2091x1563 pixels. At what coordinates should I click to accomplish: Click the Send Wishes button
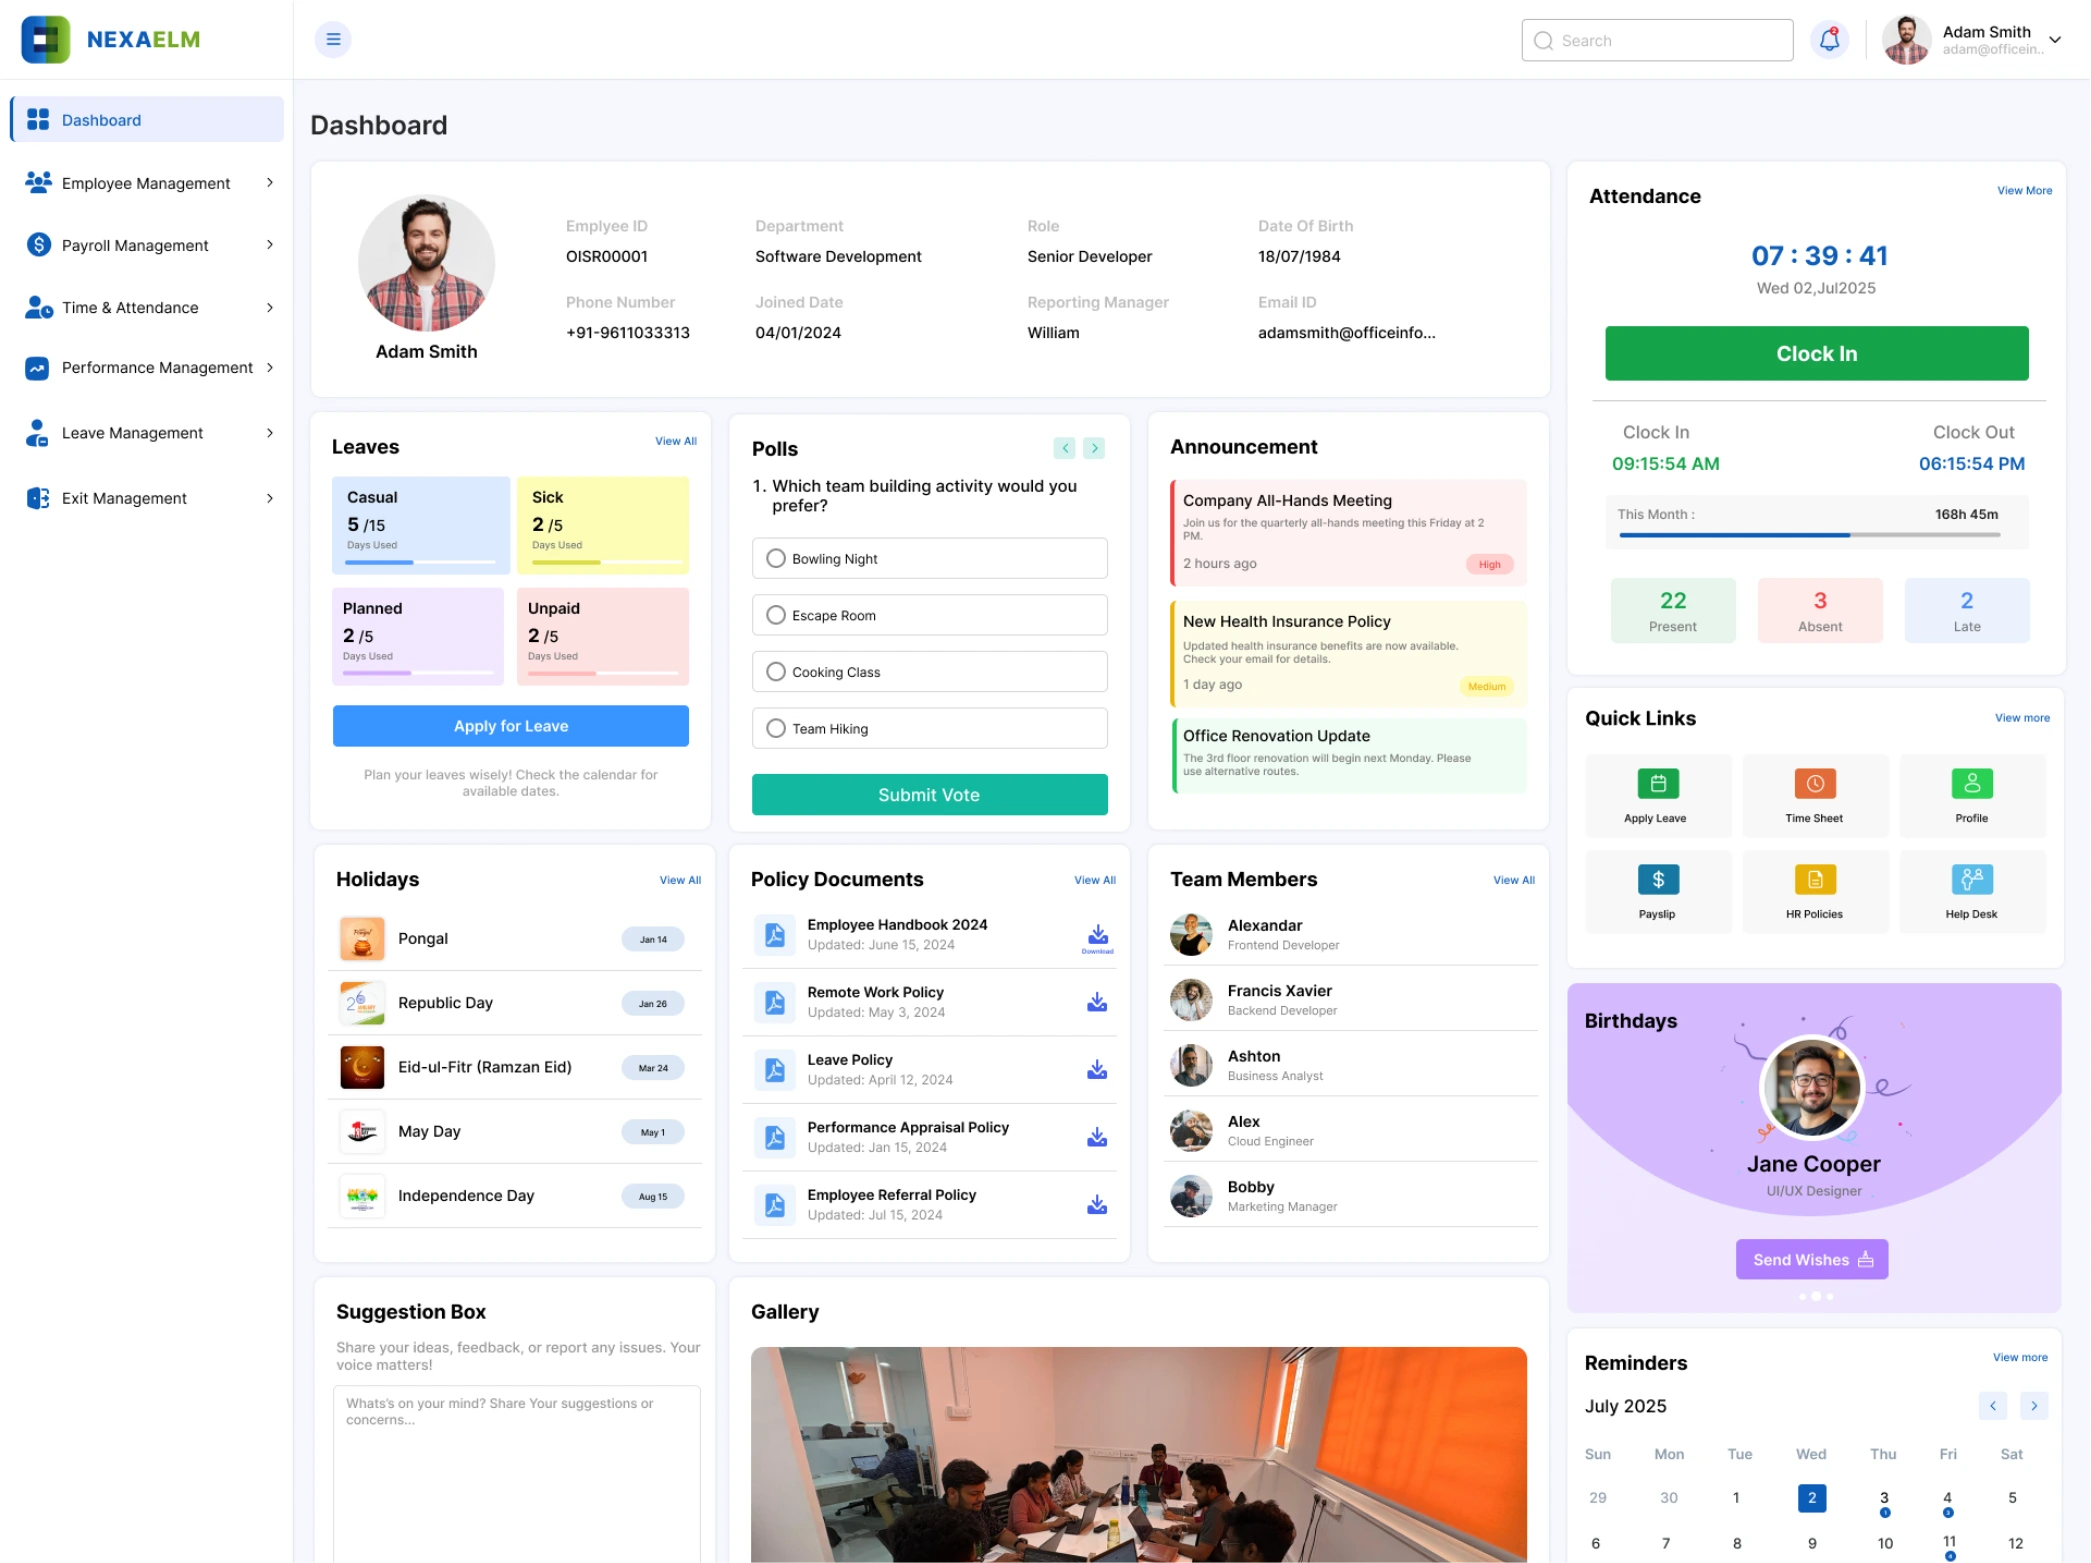coord(1811,1260)
